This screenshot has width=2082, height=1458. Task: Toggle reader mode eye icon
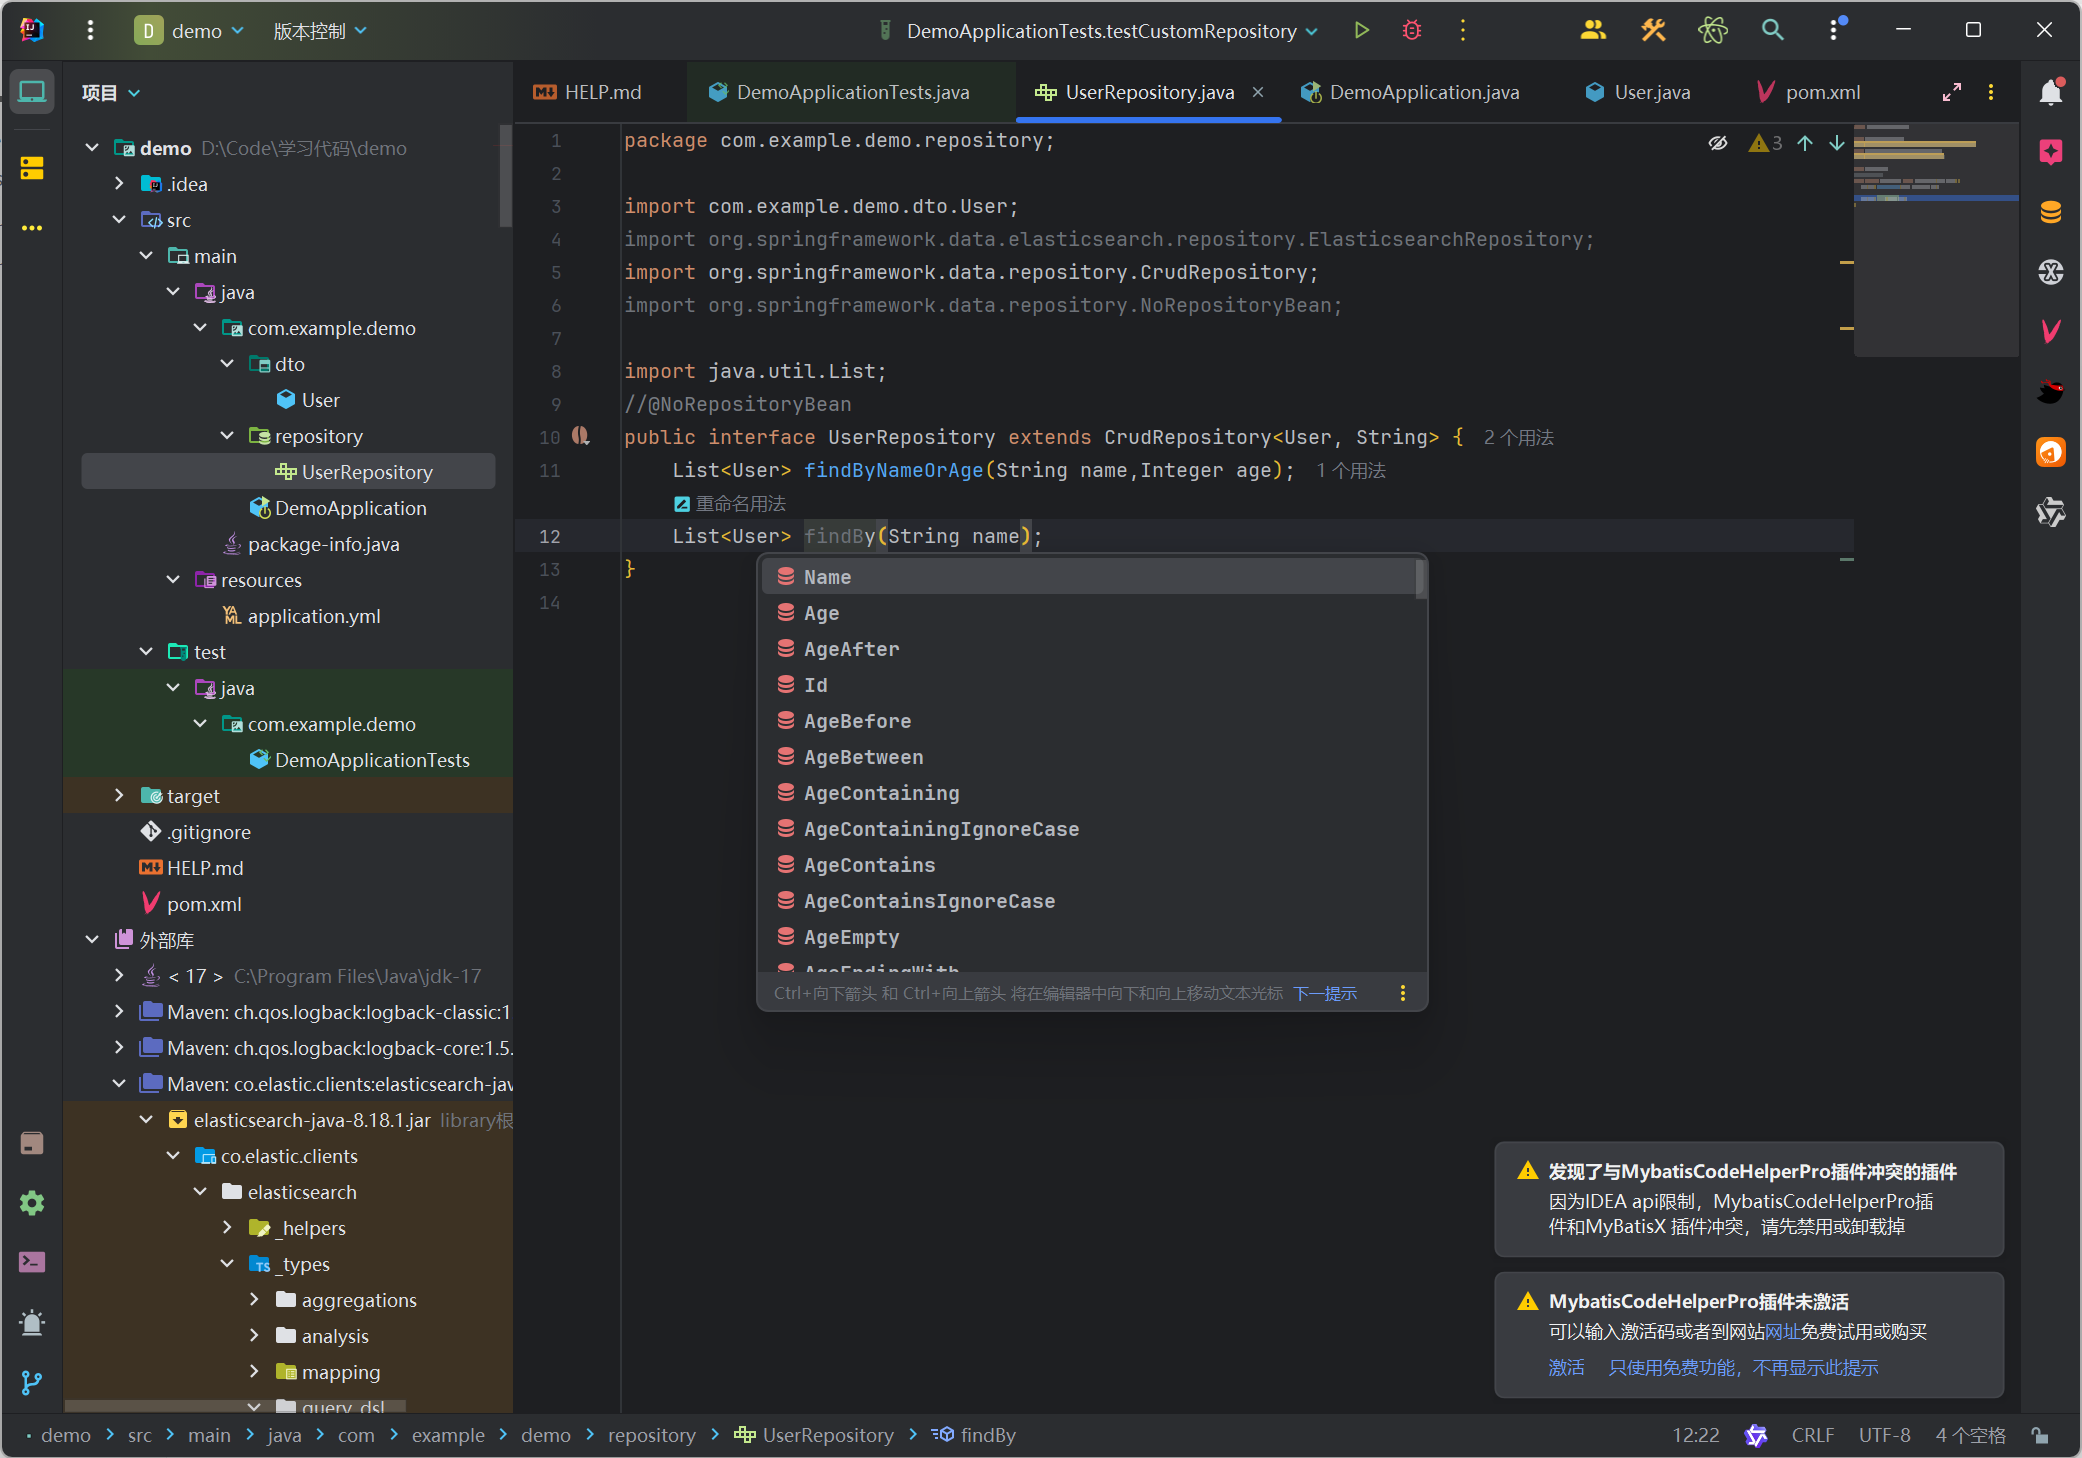pyautogui.click(x=1717, y=143)
